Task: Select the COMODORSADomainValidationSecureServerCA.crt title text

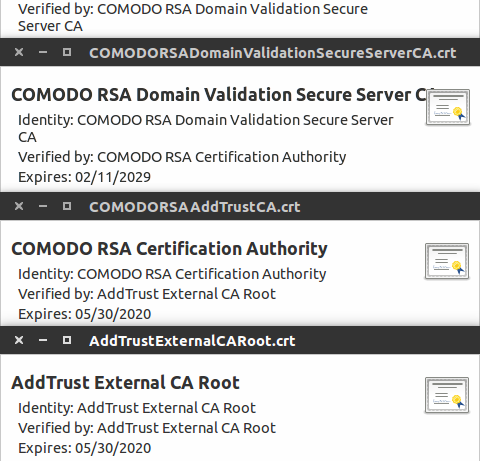Action: (273, 53)
